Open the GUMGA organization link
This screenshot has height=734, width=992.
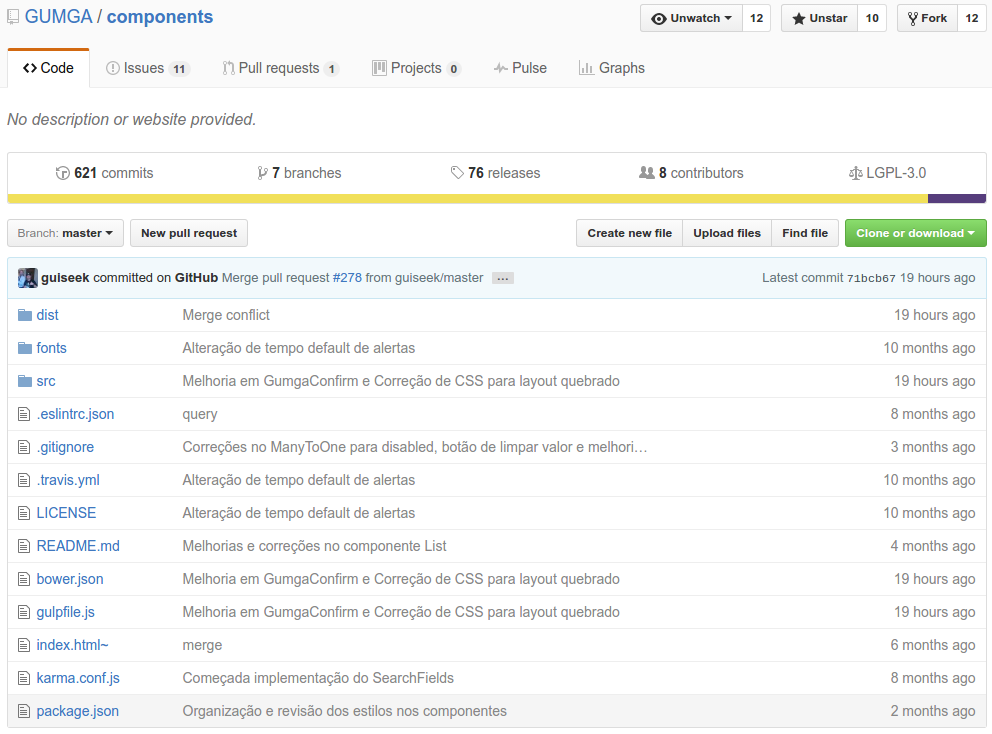(x=58, y=16)
